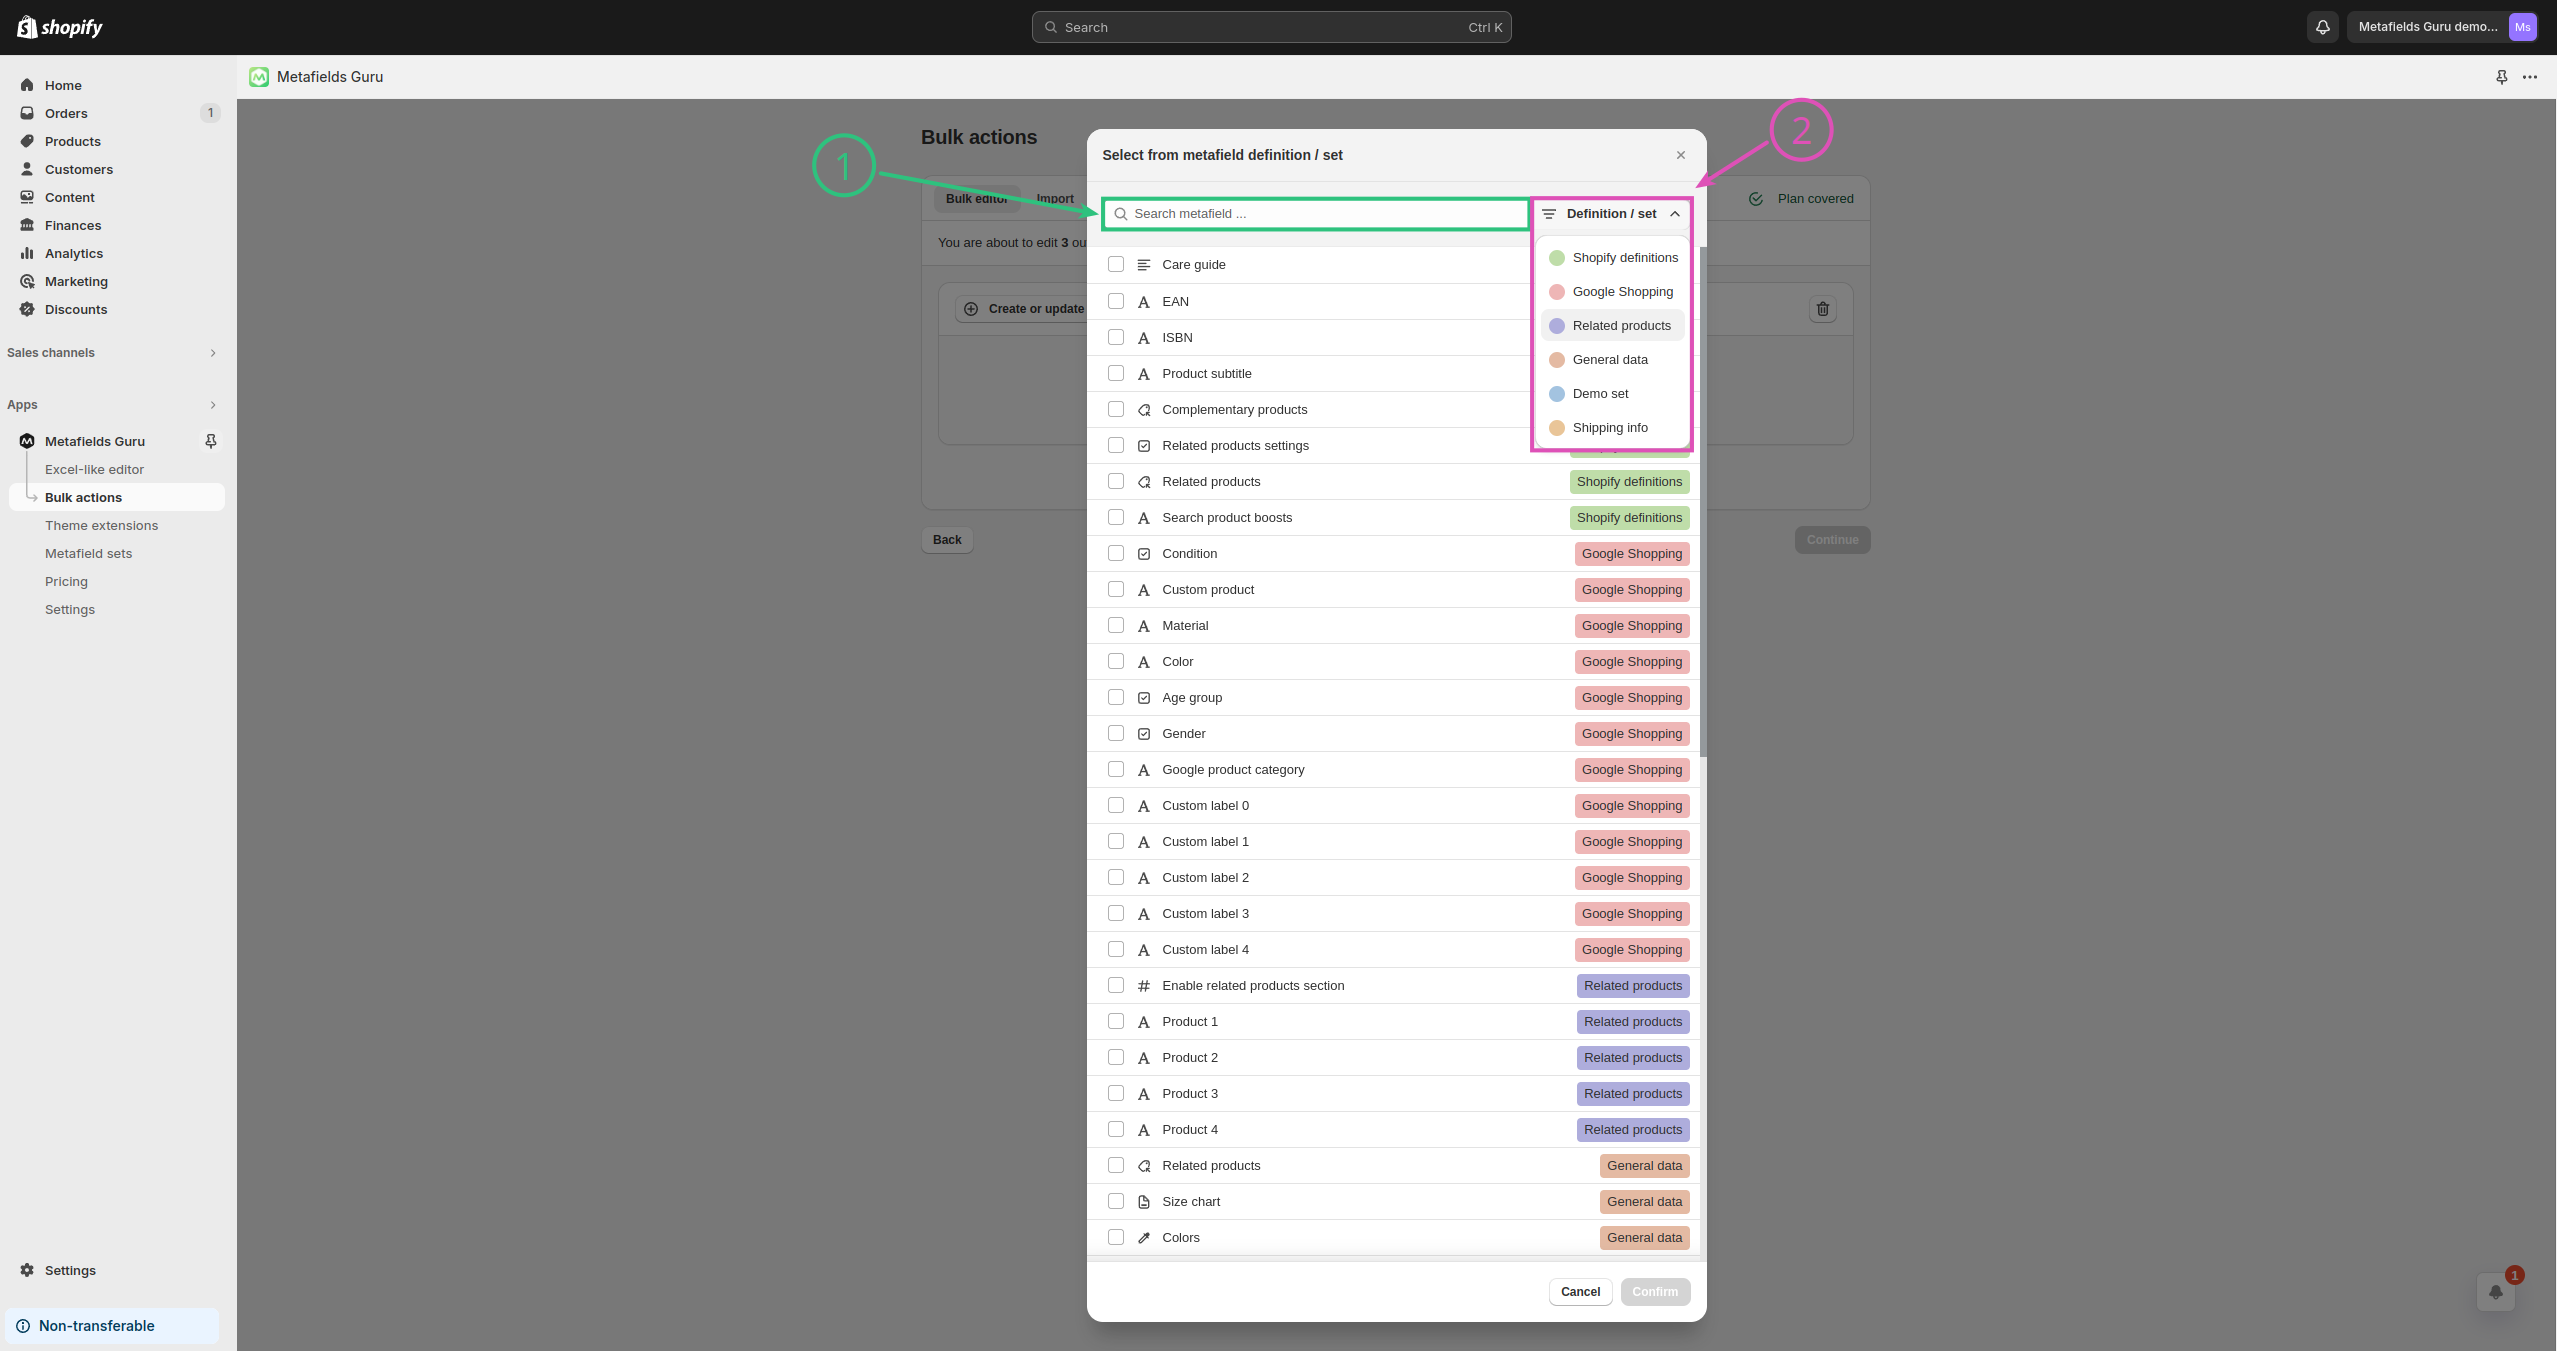Click the bell widget with red badge

tap(2496, 1291)
